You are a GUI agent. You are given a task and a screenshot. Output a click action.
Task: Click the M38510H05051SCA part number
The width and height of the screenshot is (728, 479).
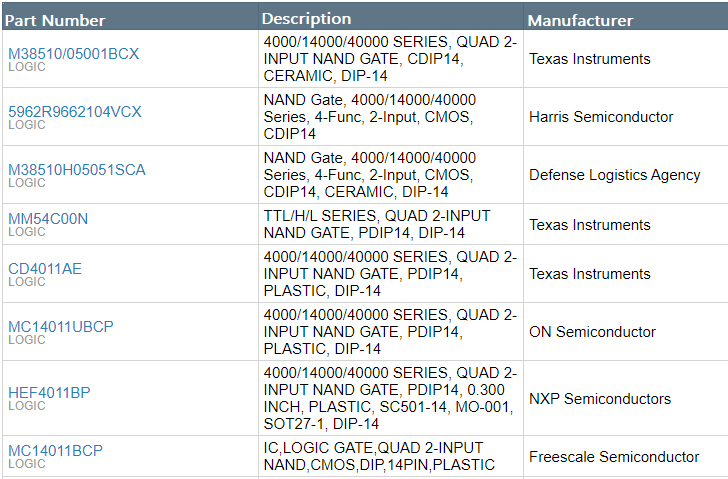[77, 170]
